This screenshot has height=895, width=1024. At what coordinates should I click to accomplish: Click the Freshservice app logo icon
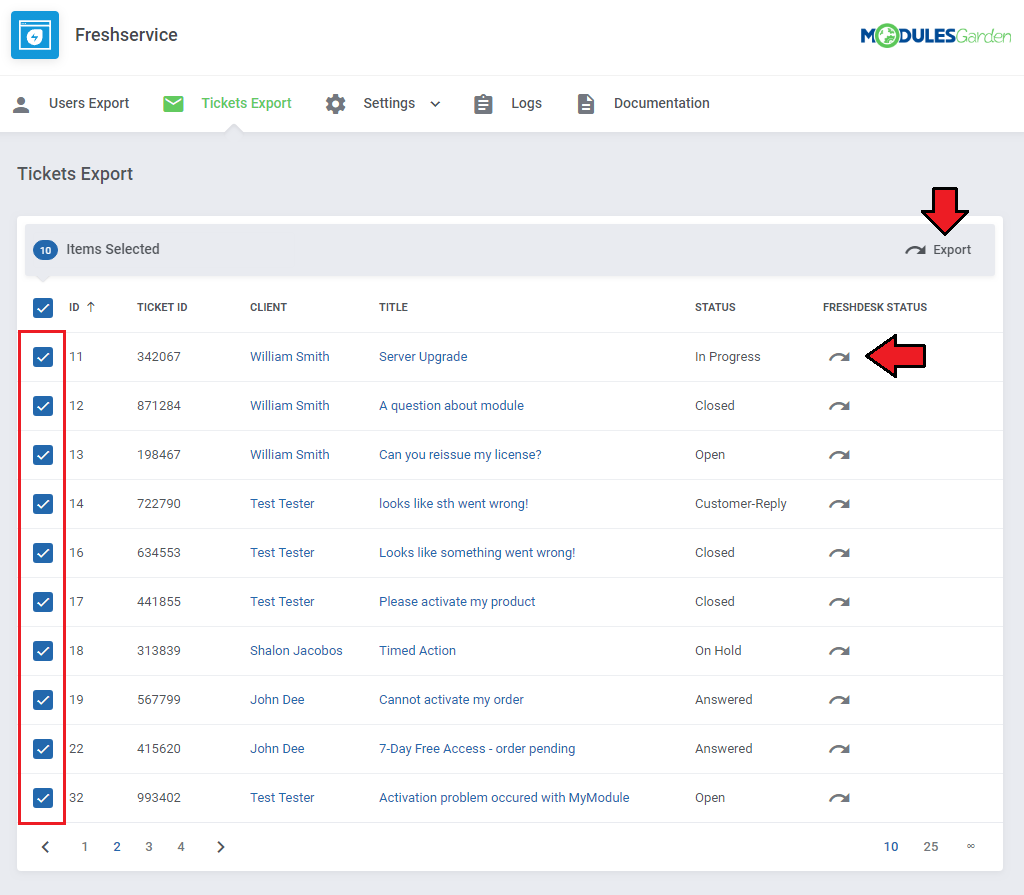click(x=35, y=35)
